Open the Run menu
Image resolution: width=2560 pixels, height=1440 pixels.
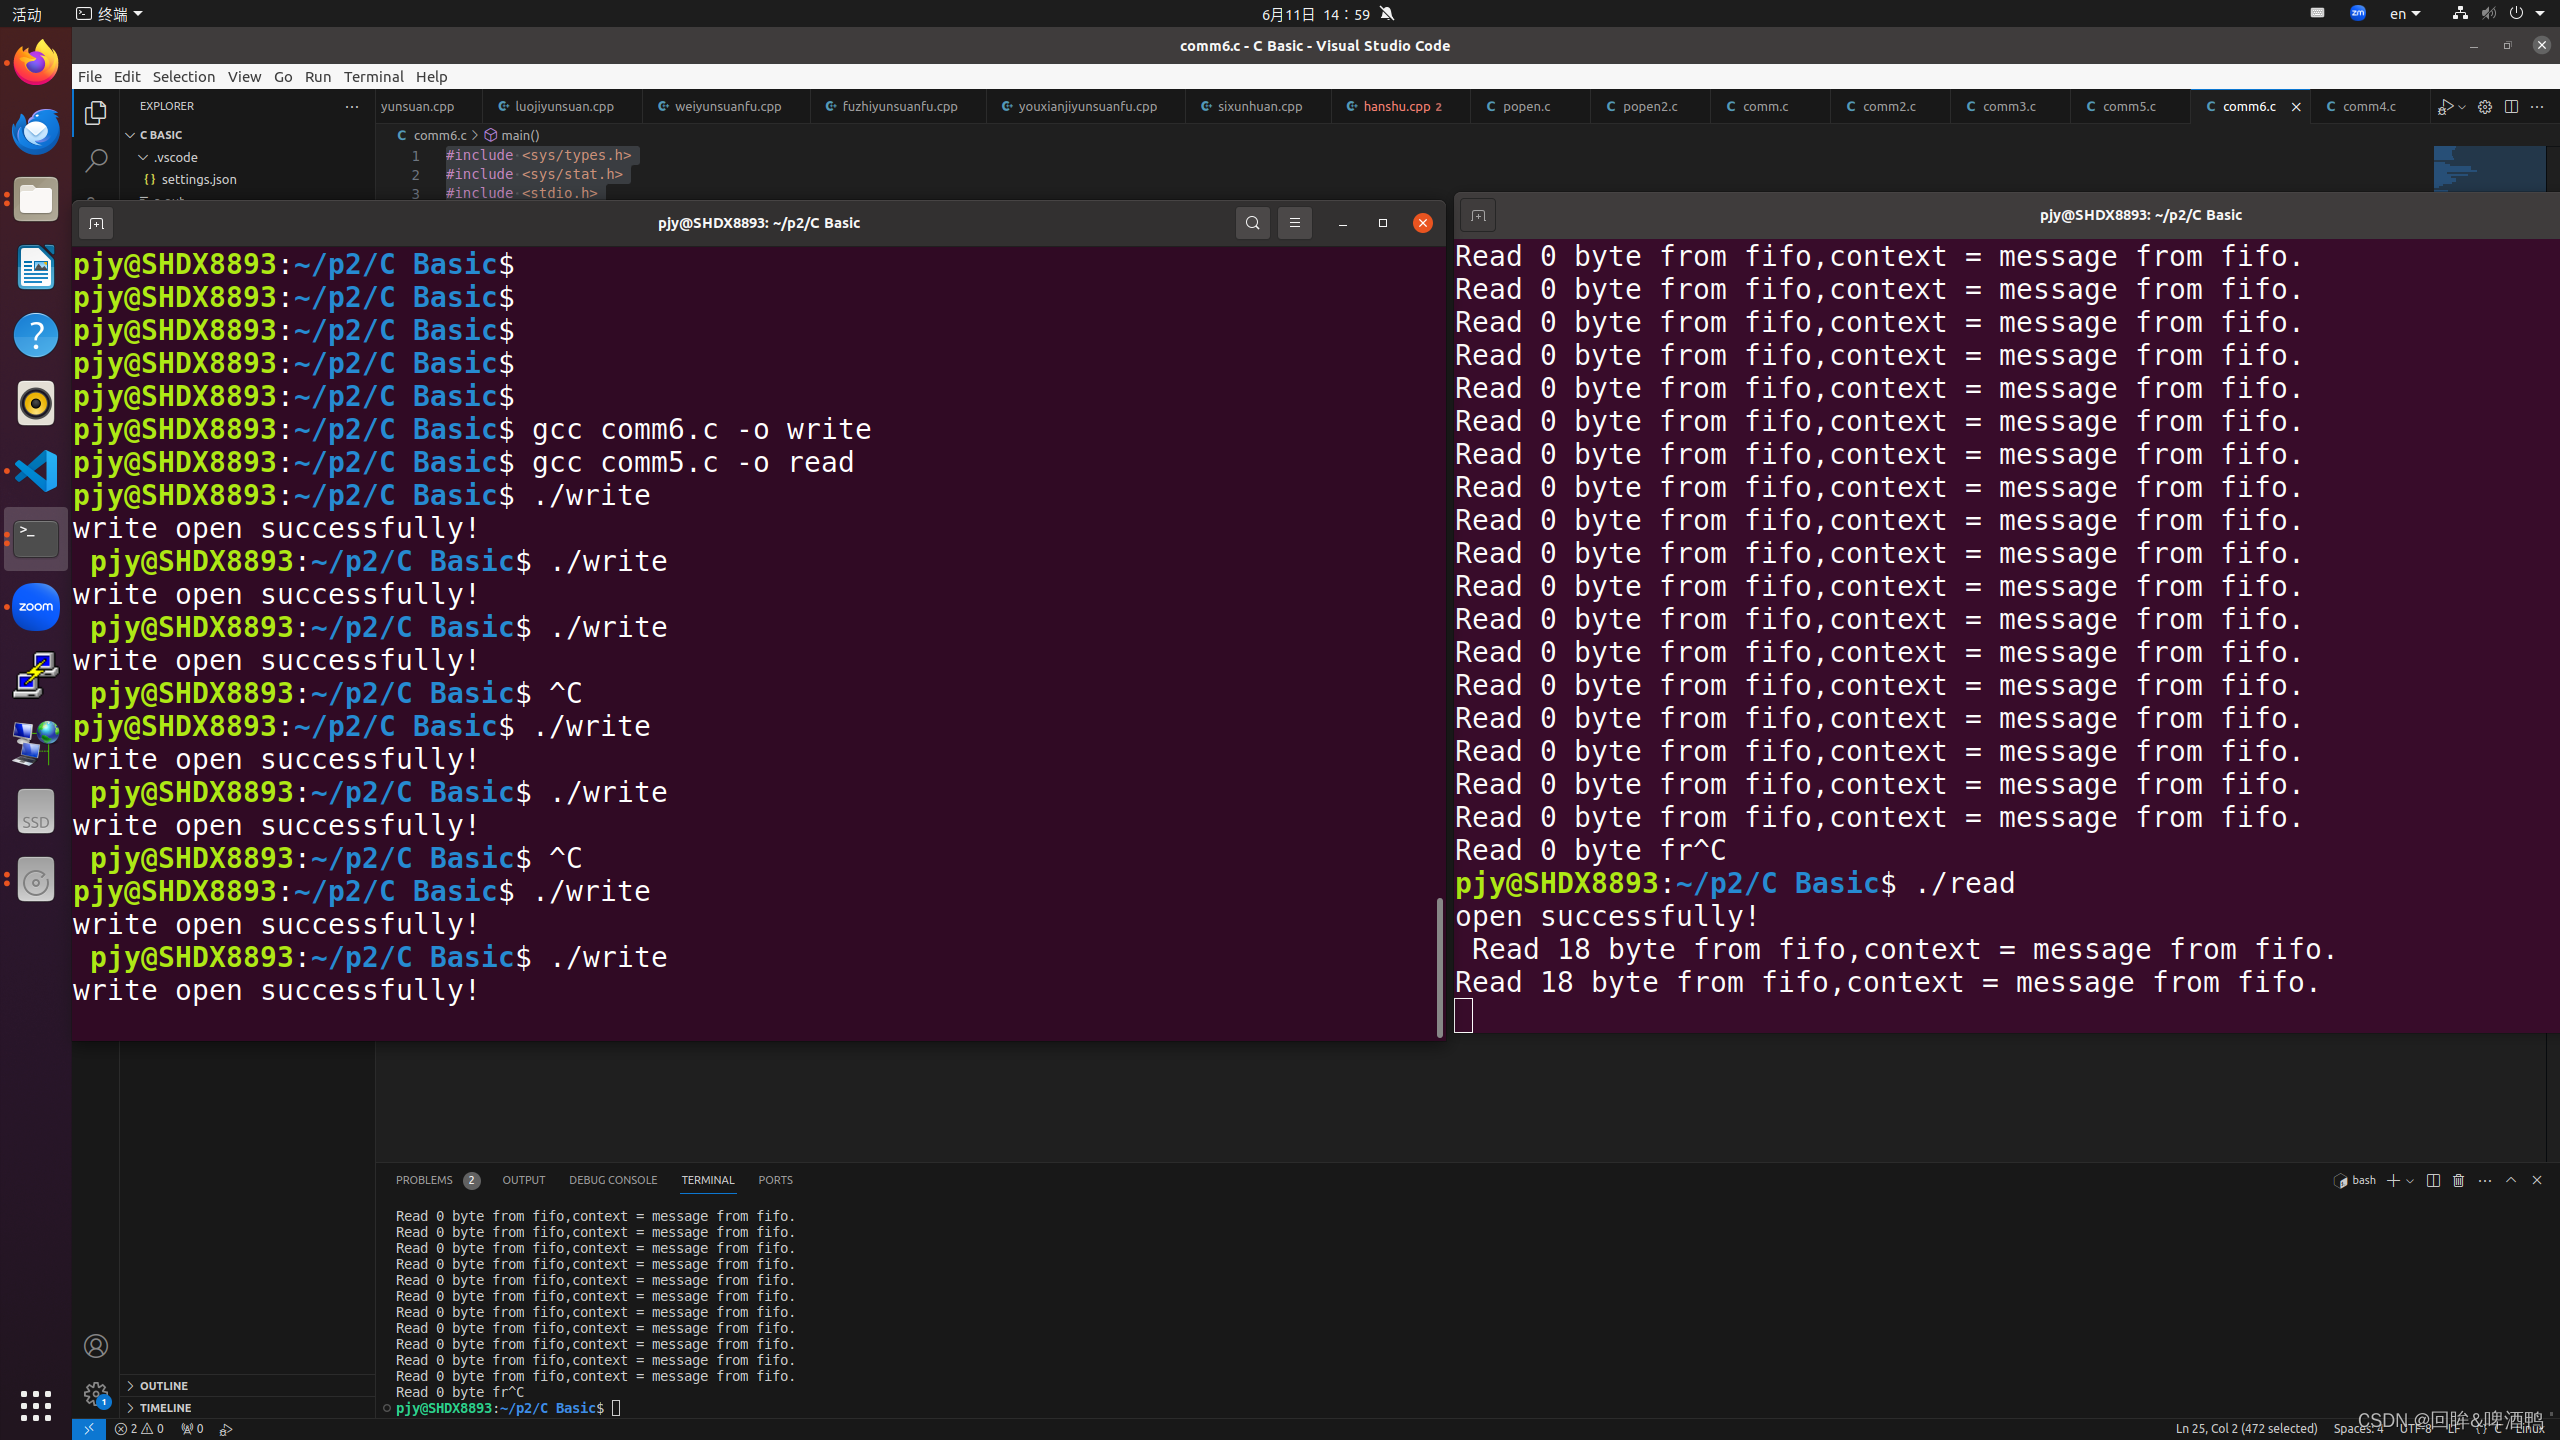tap(318, 77)
